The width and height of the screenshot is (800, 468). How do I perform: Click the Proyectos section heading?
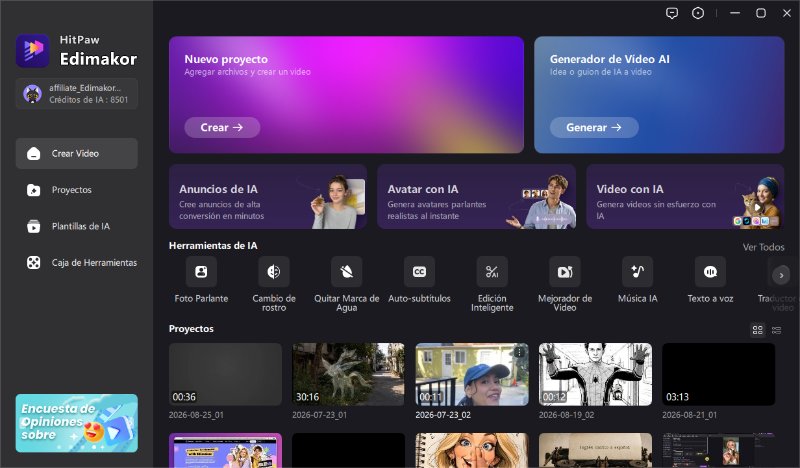click(191, 329)
